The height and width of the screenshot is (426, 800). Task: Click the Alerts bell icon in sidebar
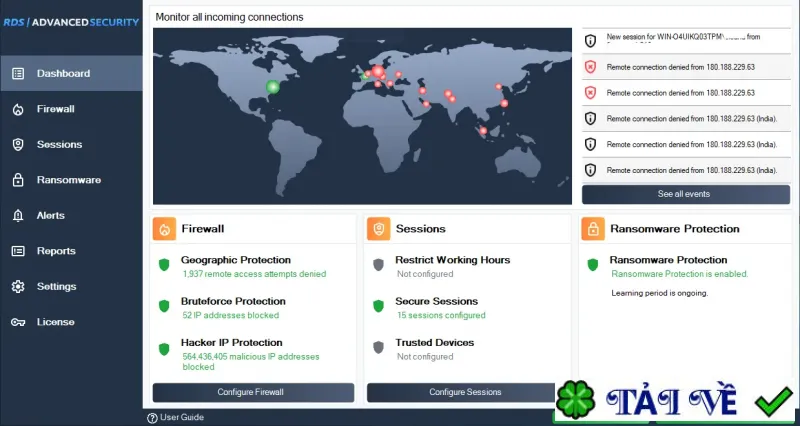coord(18,215)
